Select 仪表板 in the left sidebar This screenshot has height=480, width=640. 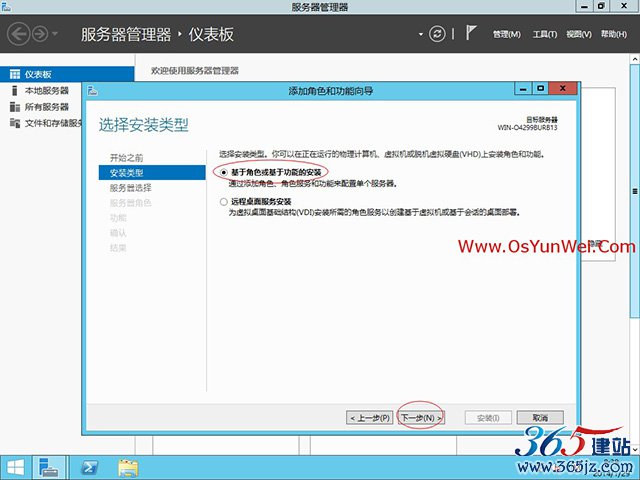coord(67,74)
